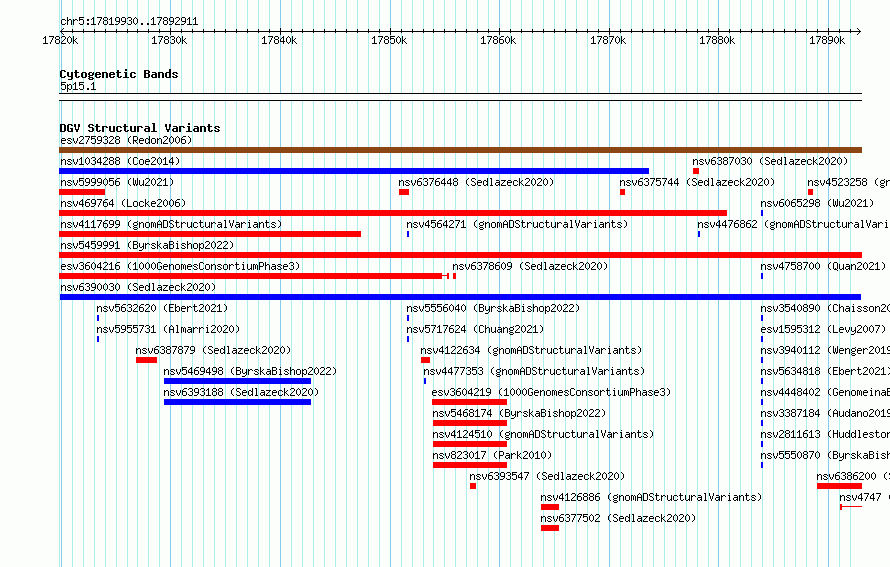Open nsv6378609 (Sedlazeck2020) variant
The width and height of the screenshot is (890, 567).
(530, 266)
